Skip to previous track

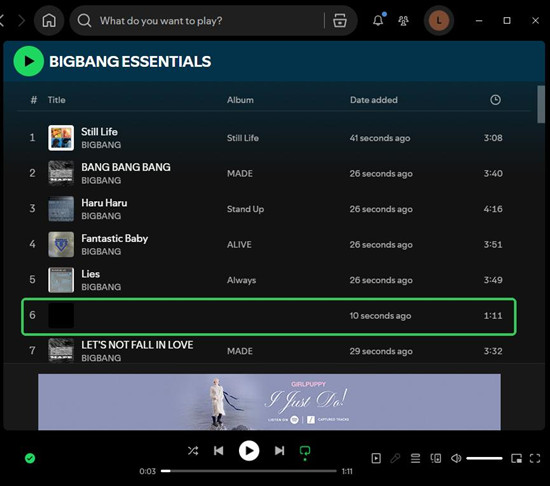pos(219,451)
